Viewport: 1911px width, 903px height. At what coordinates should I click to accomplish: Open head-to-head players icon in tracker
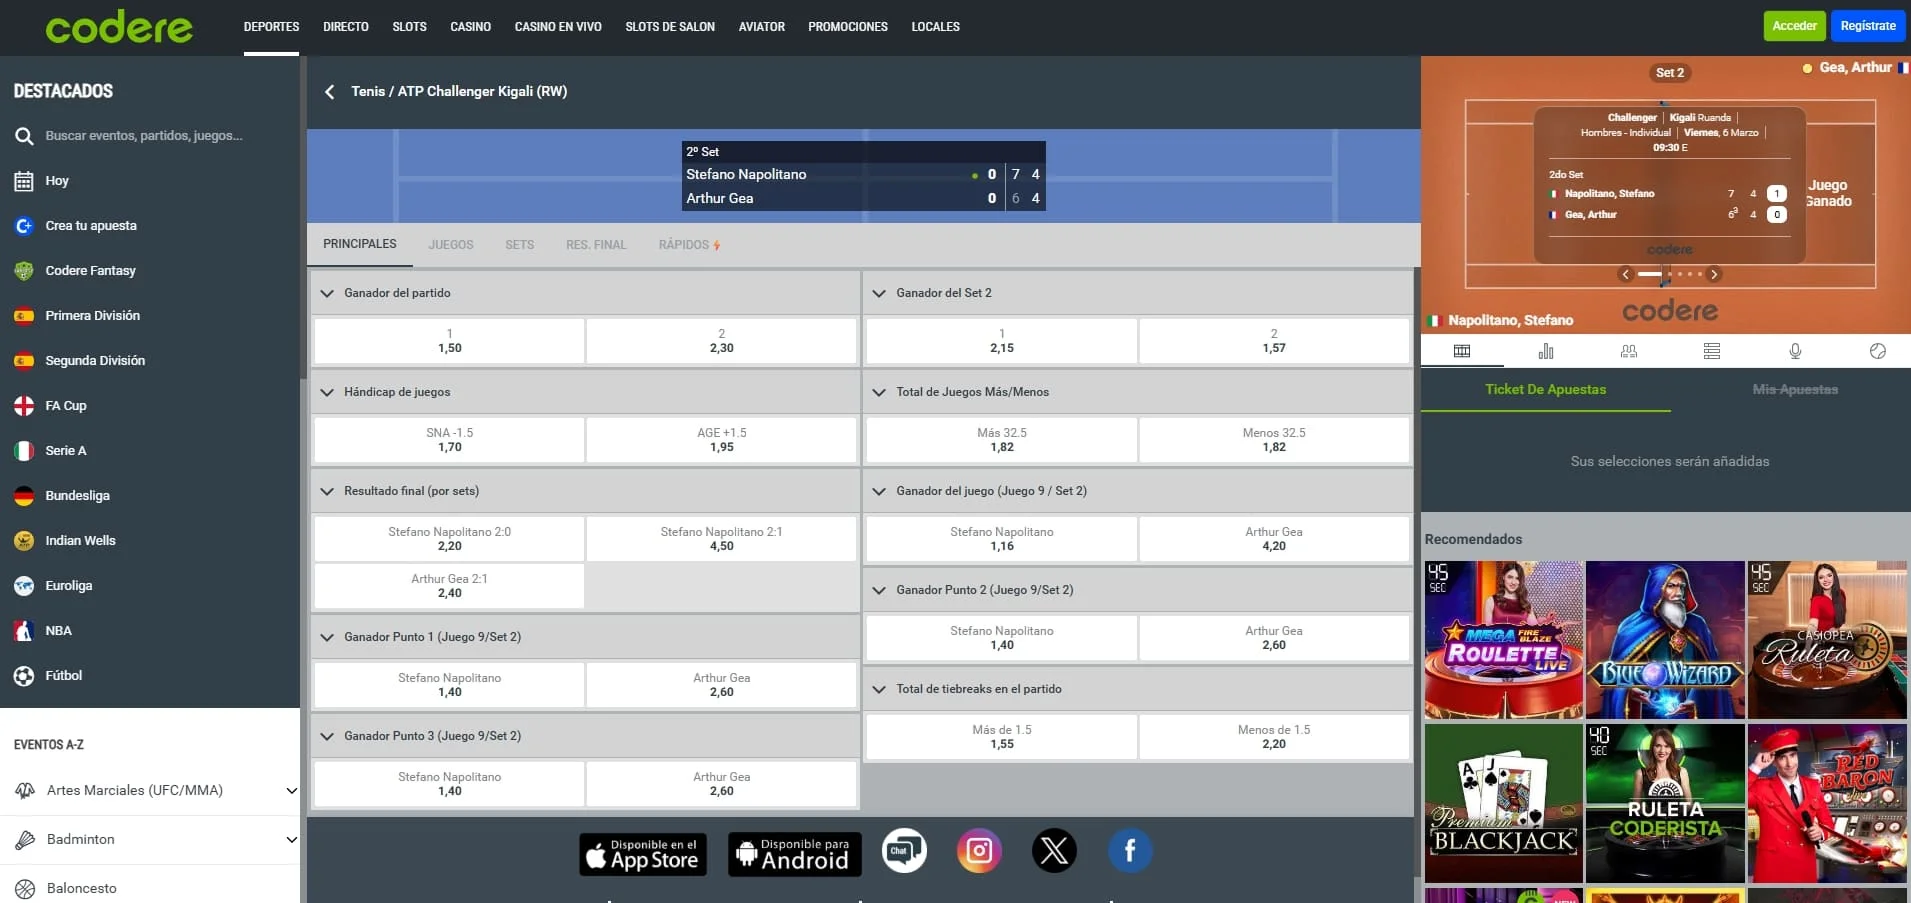[x=1629, y=351]
